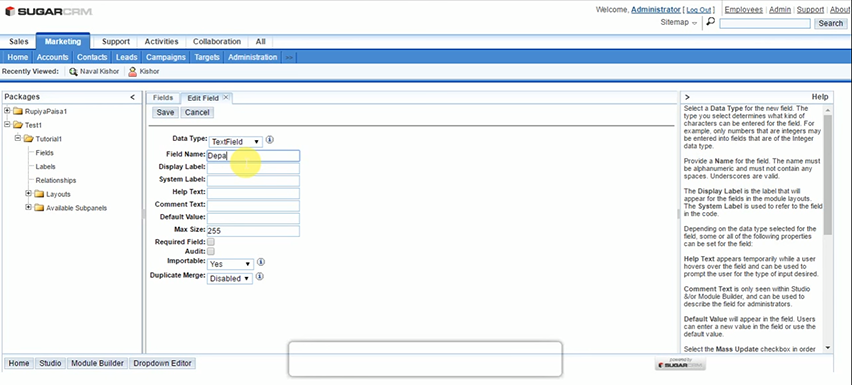Click info icon next to Importable
The height and width of the screenshot is (385, 852).
(x=261, y=262)
